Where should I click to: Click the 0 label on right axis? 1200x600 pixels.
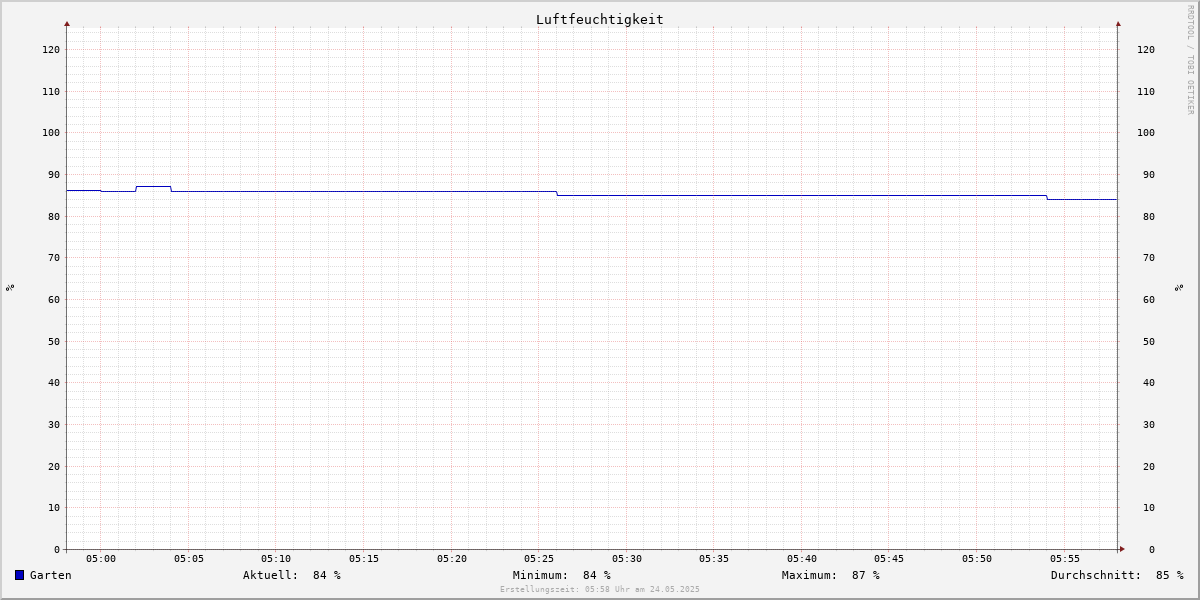pos(1152,549)
